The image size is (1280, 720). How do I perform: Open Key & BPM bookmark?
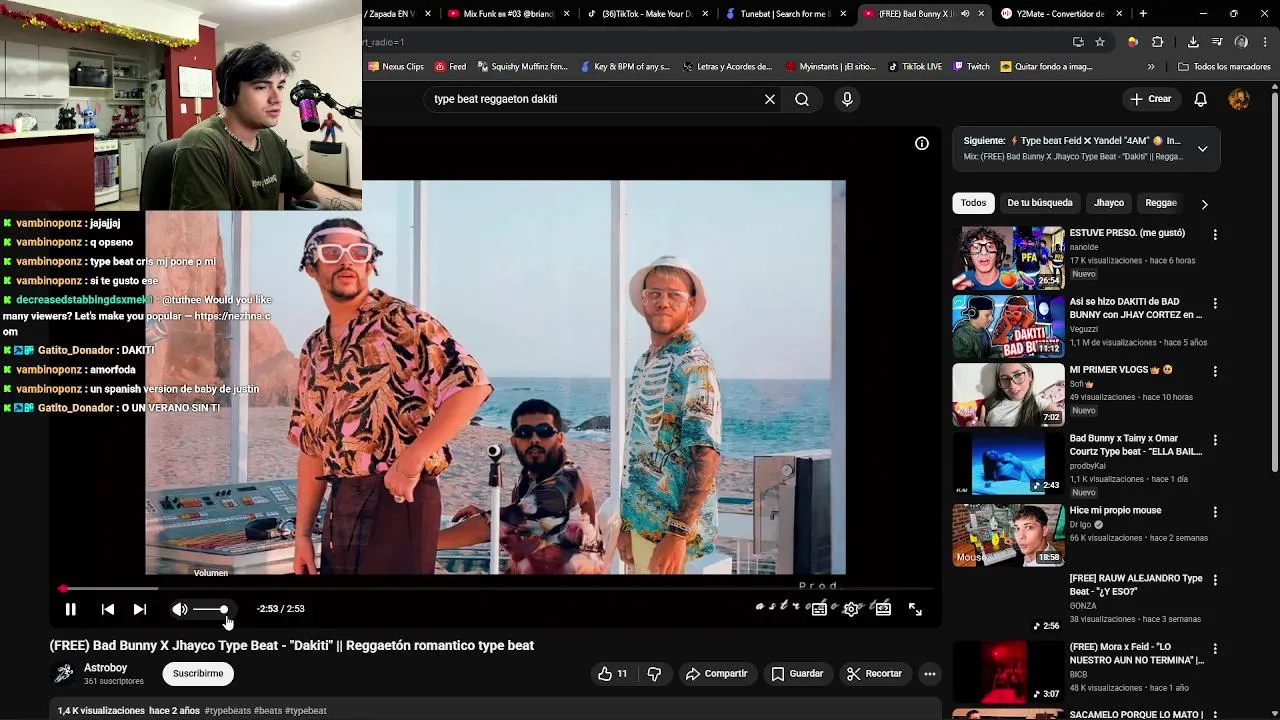tap(624, 67)
